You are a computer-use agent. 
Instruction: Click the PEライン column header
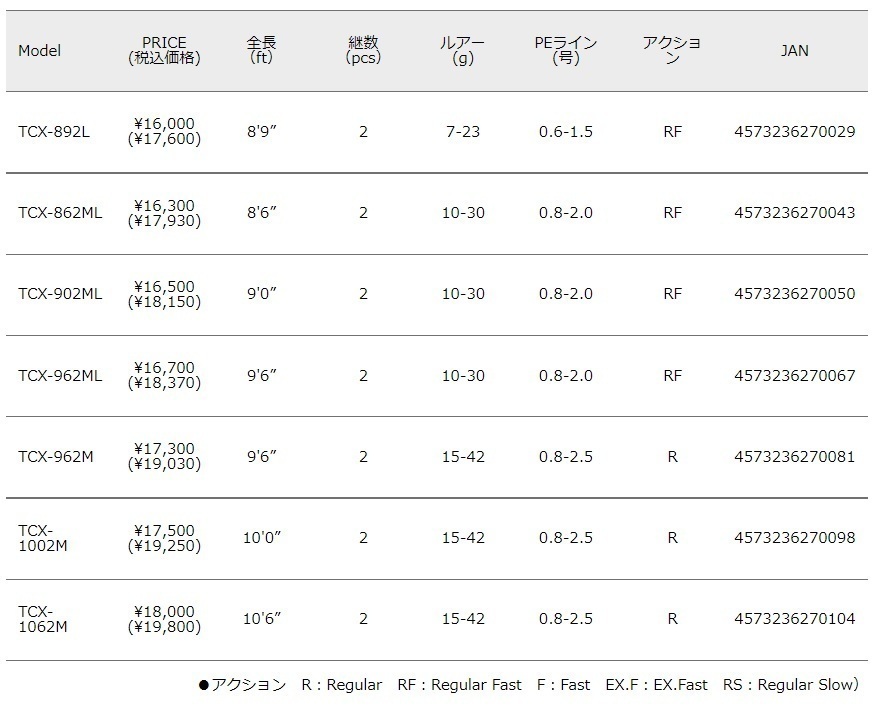566,51
